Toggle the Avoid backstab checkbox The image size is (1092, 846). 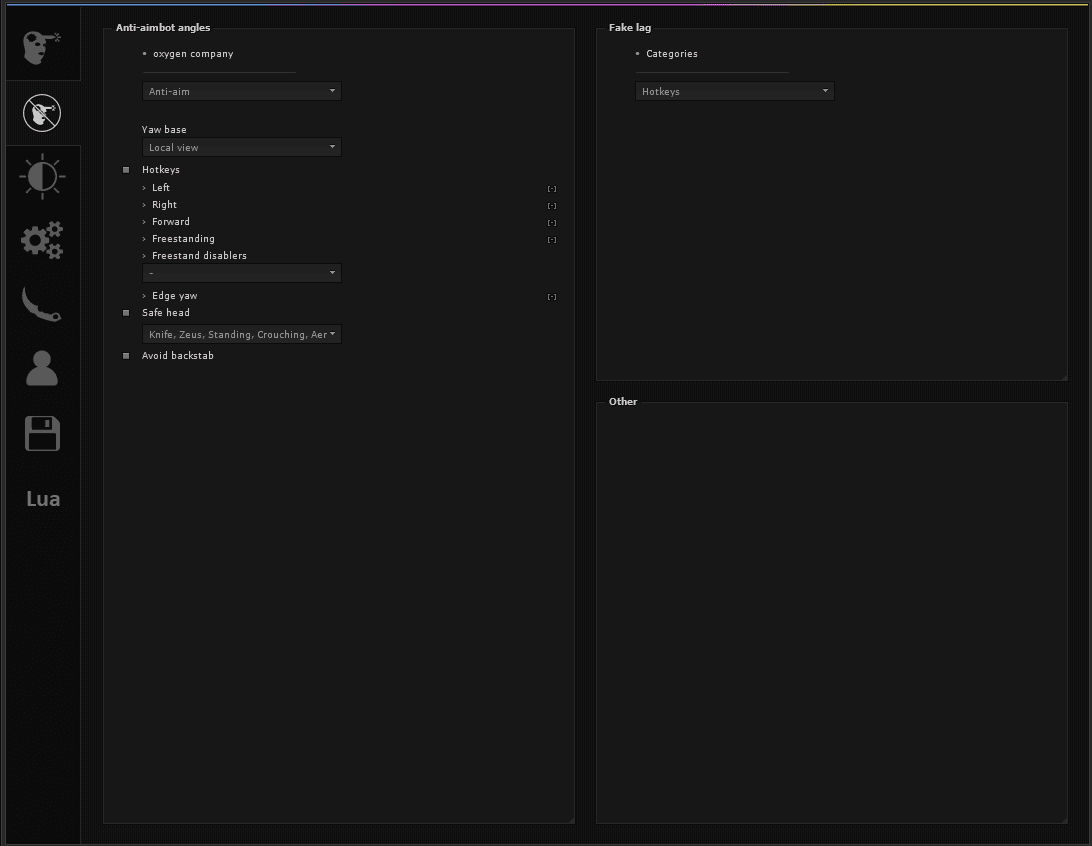coord(126,356)
